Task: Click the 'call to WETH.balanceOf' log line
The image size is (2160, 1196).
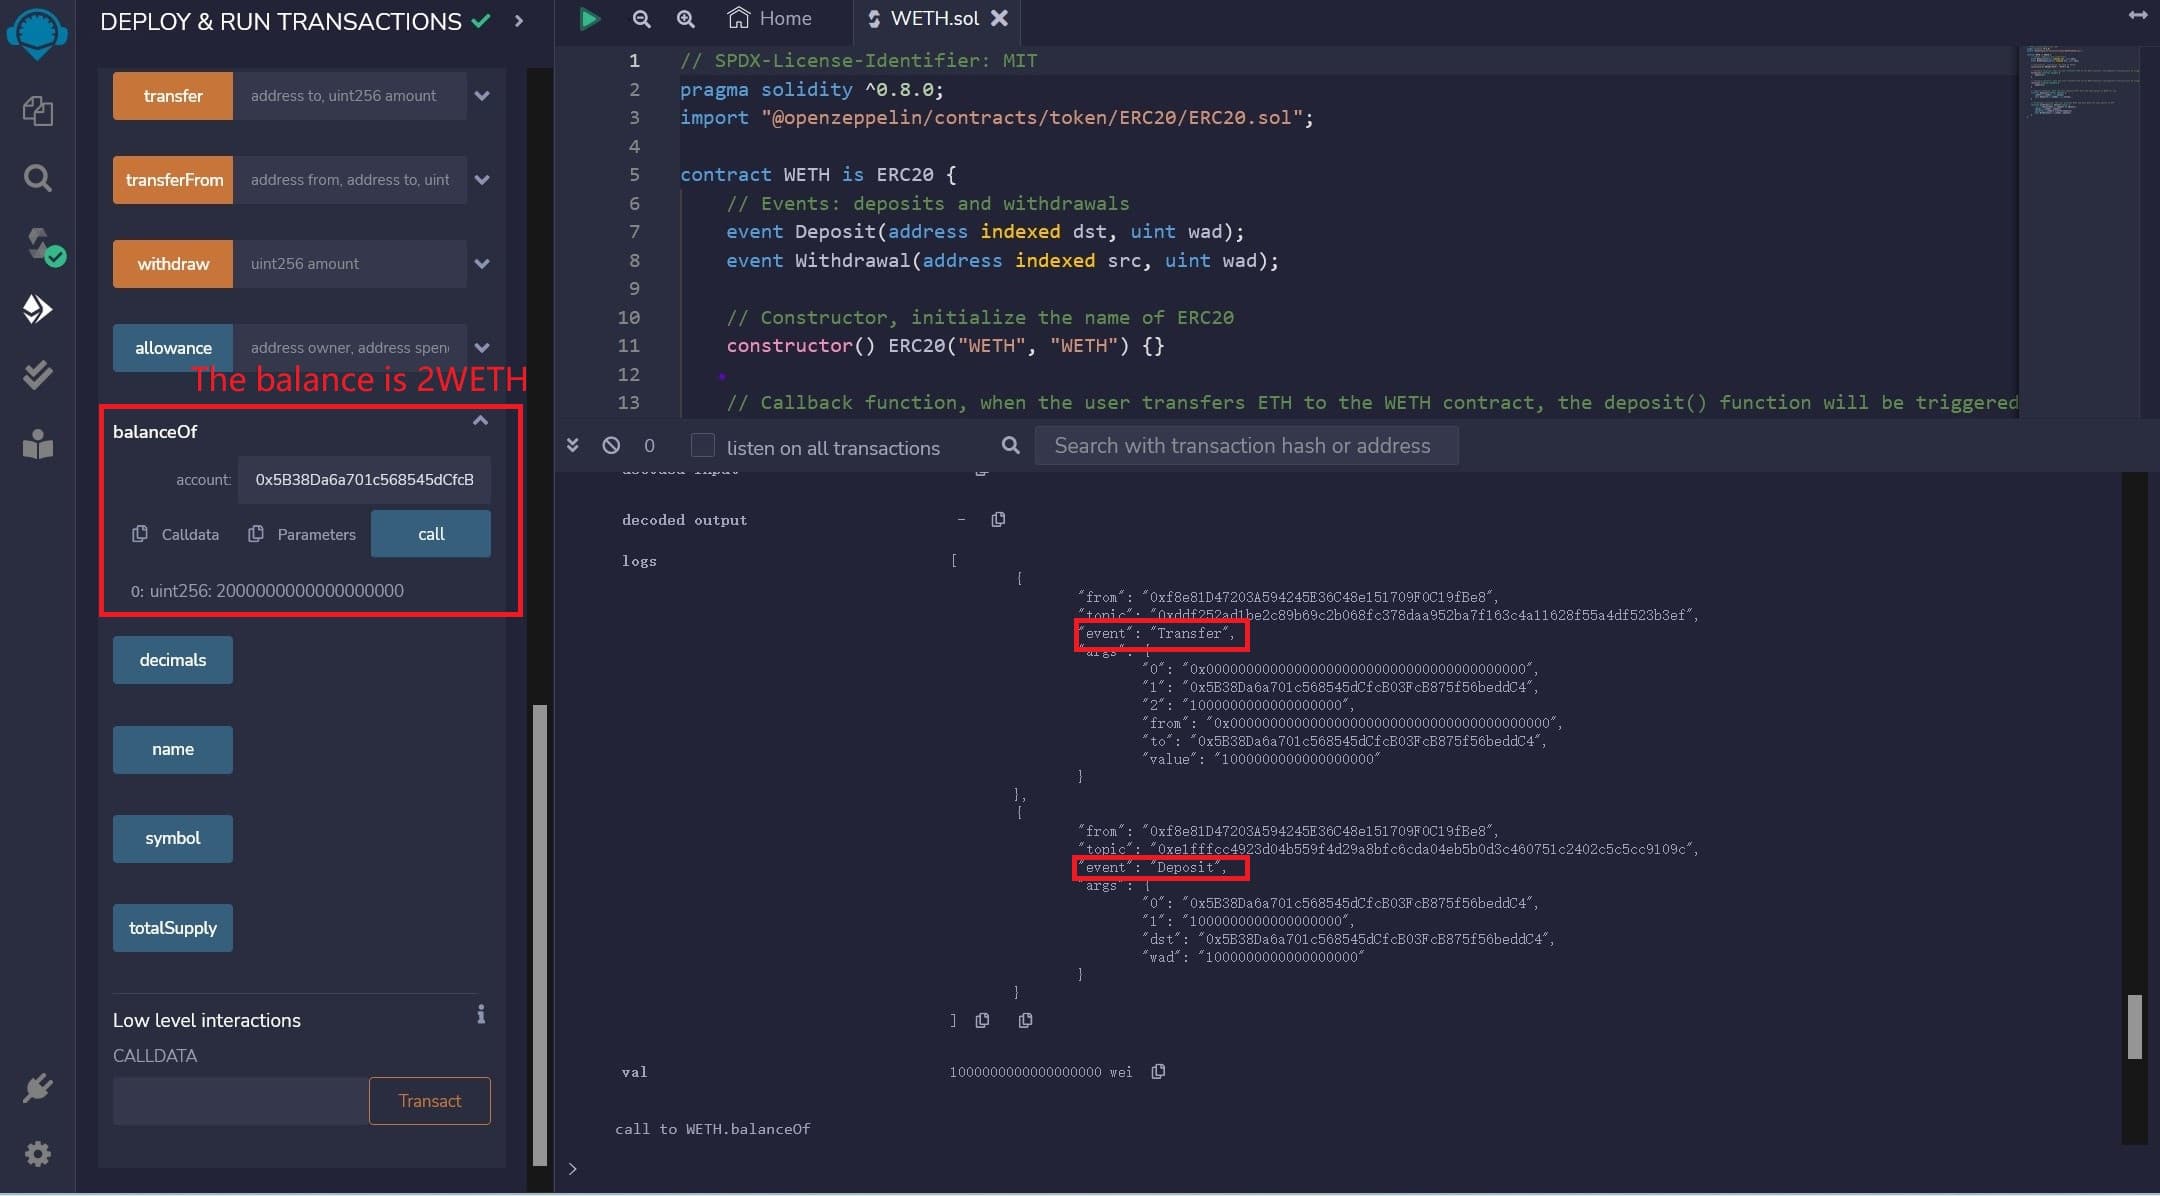Action: click(713, 1129)
